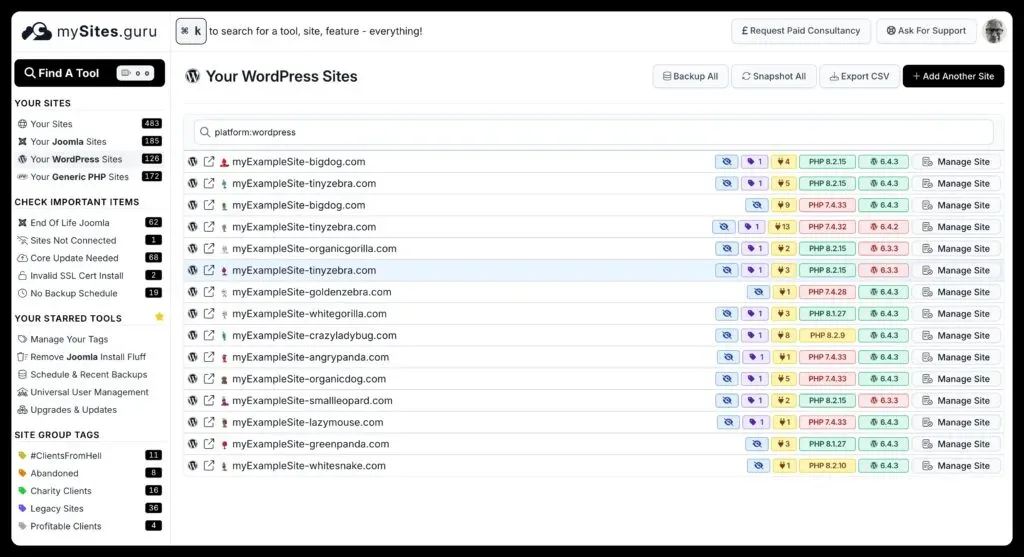Click the PHP 7.4.32 badge
This screenshot has width=1024, height=557.
click(x=827, y=227)
